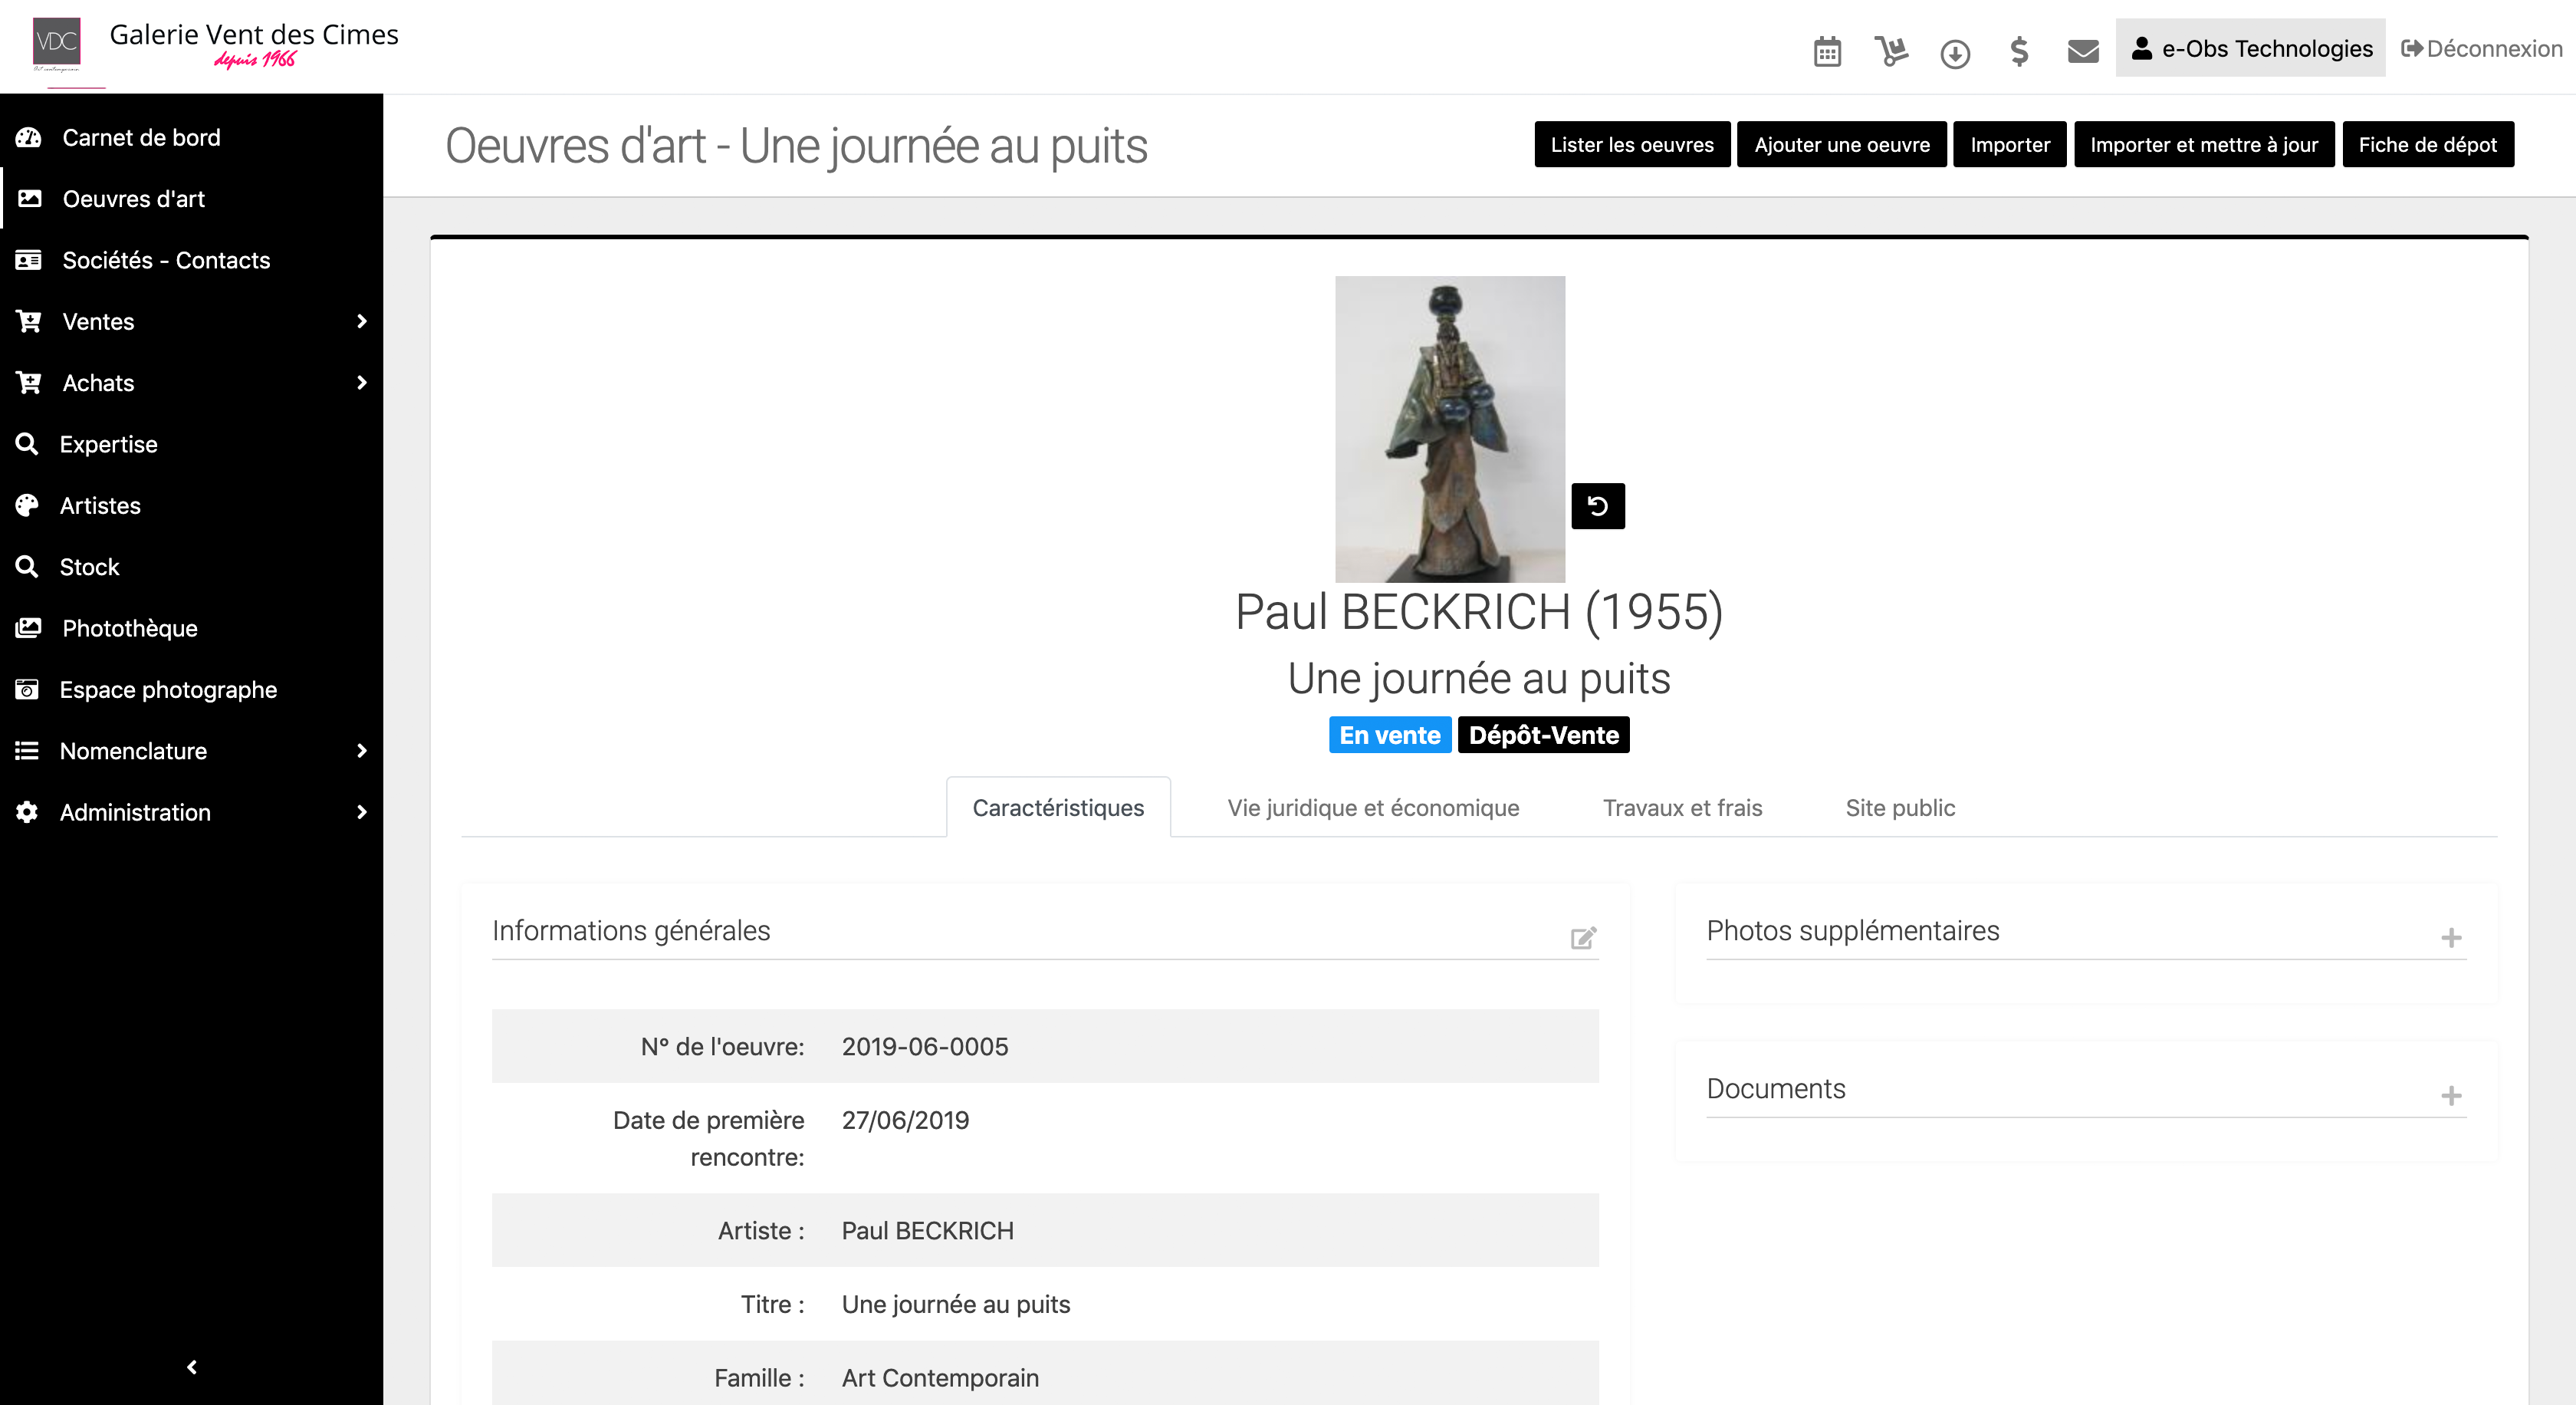
Task: Click the Nomenclature list icon
Action: (27, 751)
